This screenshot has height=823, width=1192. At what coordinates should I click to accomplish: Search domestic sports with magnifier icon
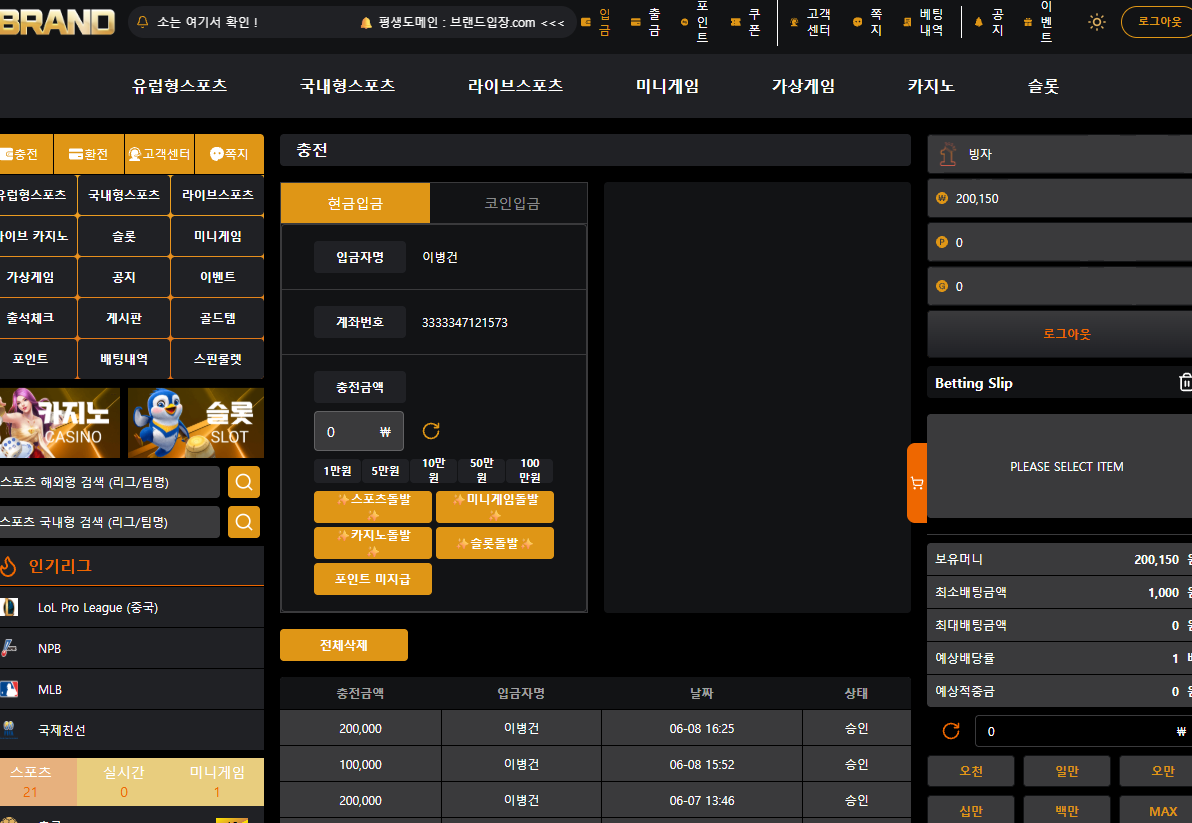point(244,522)
